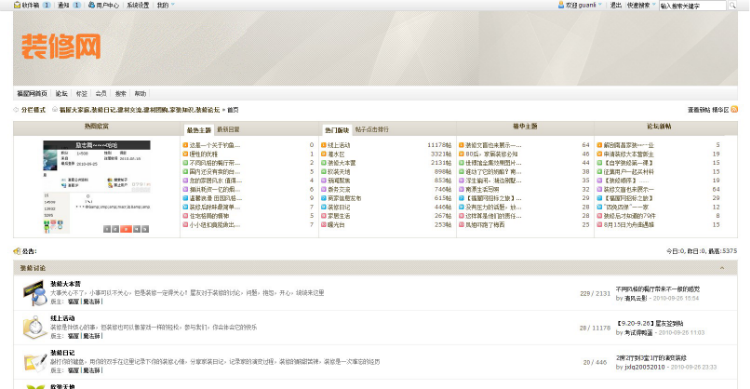Screen dimensions: 750x389
Task: Expand the 我的 dropdown menu
Action: (x=165, y=5)
